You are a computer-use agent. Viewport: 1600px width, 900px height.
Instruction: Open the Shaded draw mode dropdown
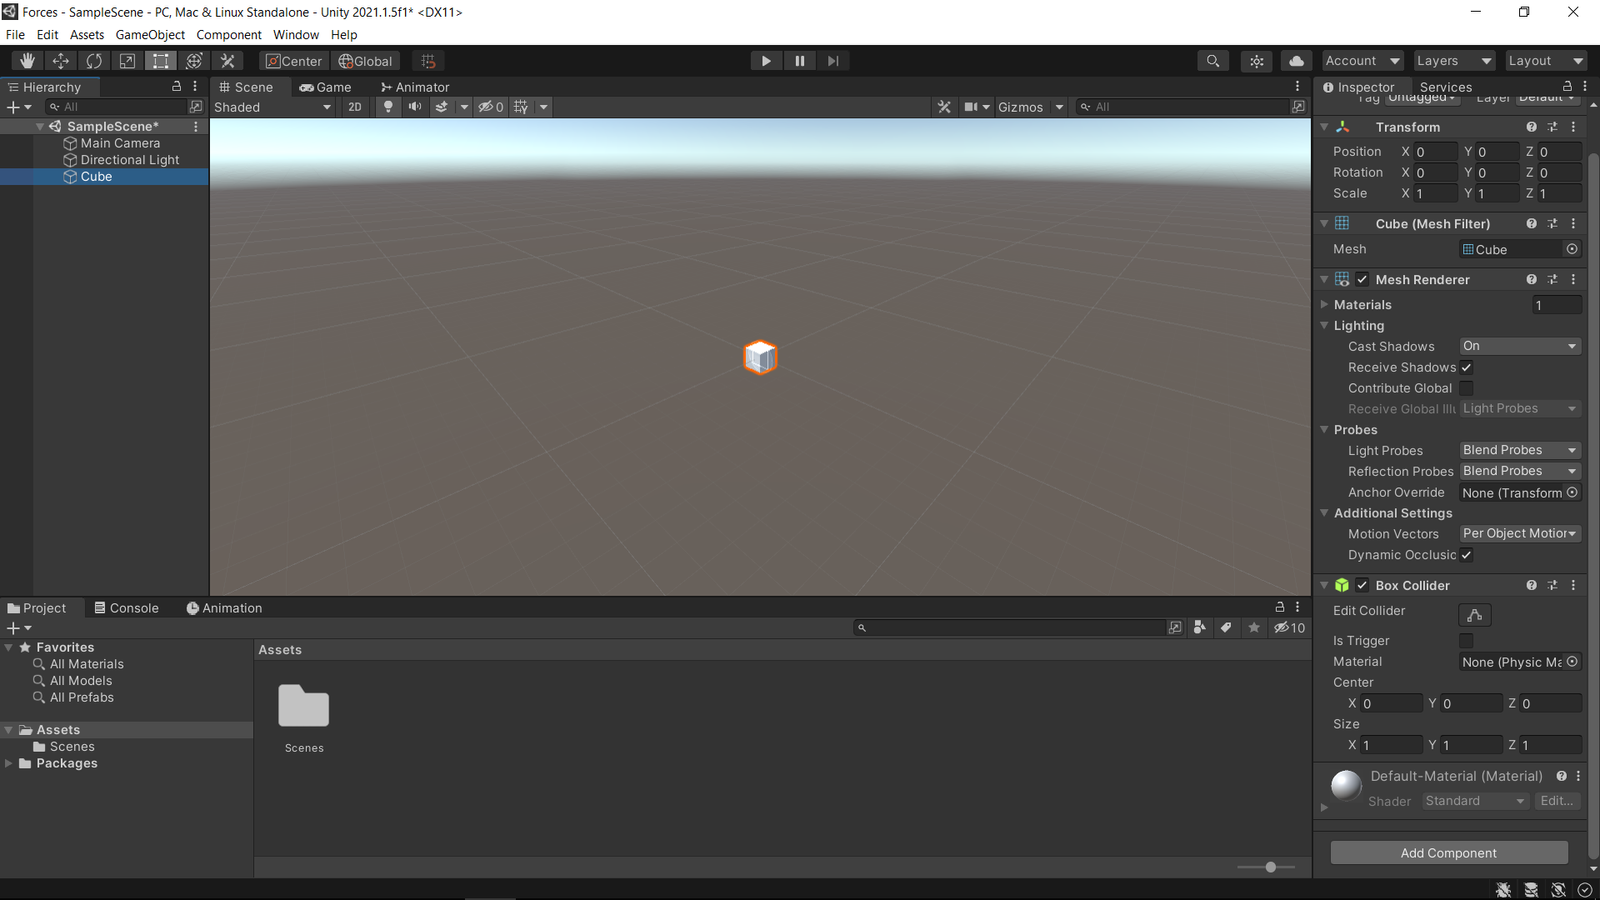tap(272, 107)
